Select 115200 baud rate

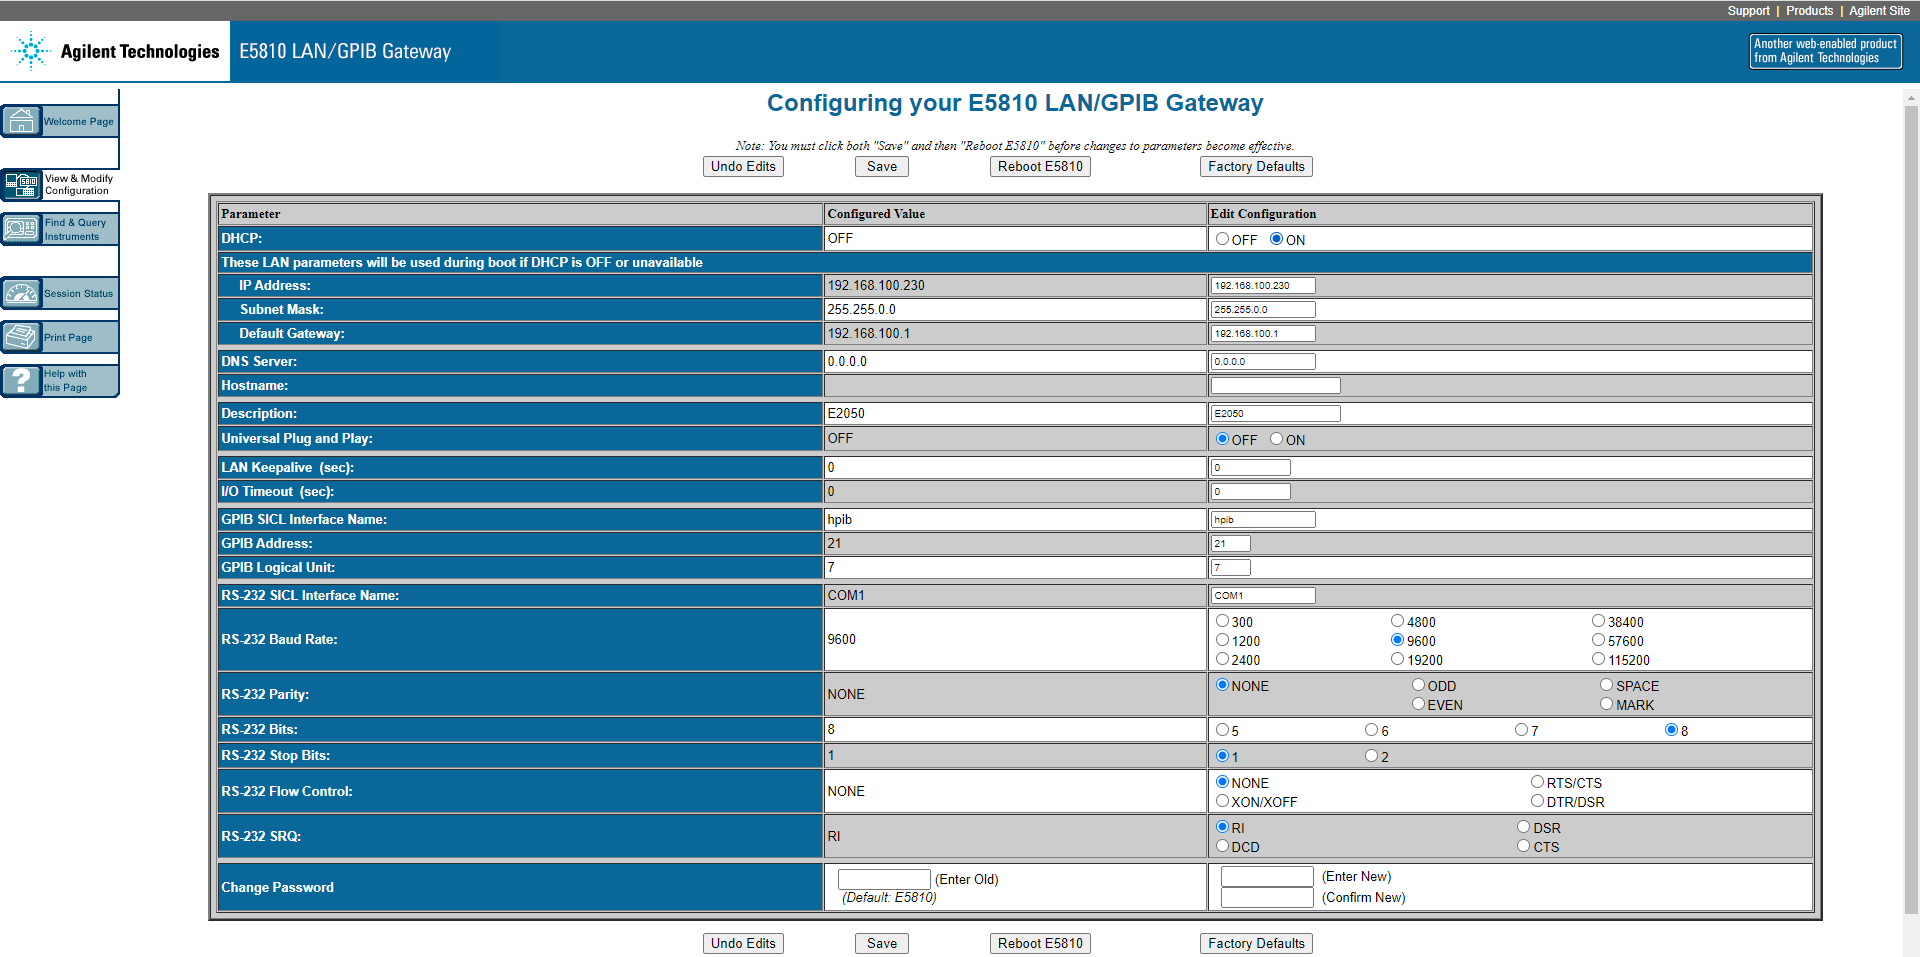pyautogui.click(x=1598, y=659)
